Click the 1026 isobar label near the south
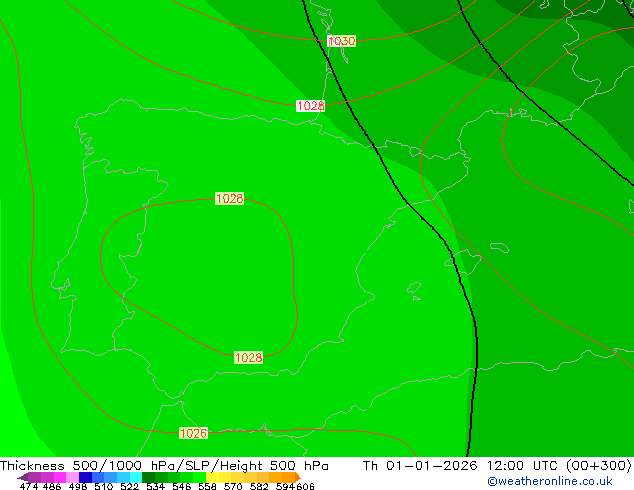The image size is (634, 490). pyautogui.click(x=193, y=433)
